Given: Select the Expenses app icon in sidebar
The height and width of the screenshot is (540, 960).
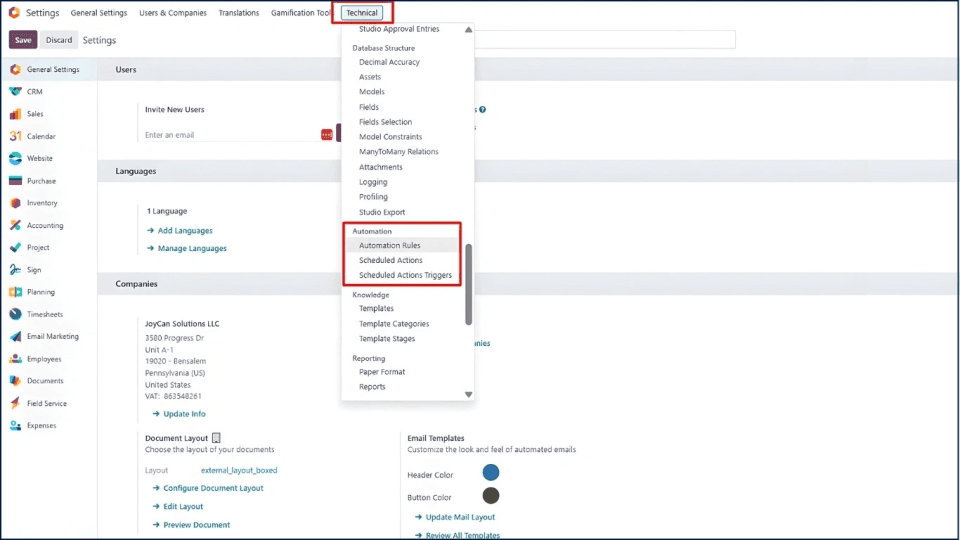Looking at the screenshot, I should pyautogui.click(x=15, y=426).
